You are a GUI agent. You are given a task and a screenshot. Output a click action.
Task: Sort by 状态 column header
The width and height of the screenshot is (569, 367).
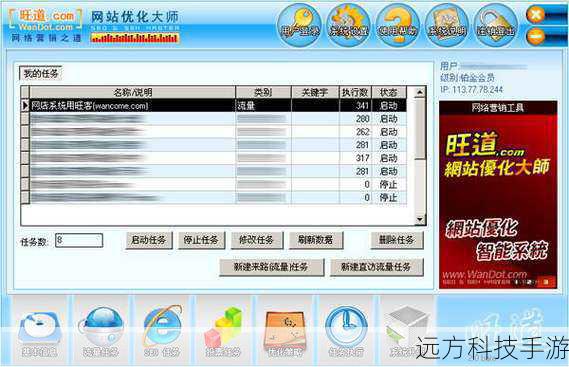pos(389,92)
